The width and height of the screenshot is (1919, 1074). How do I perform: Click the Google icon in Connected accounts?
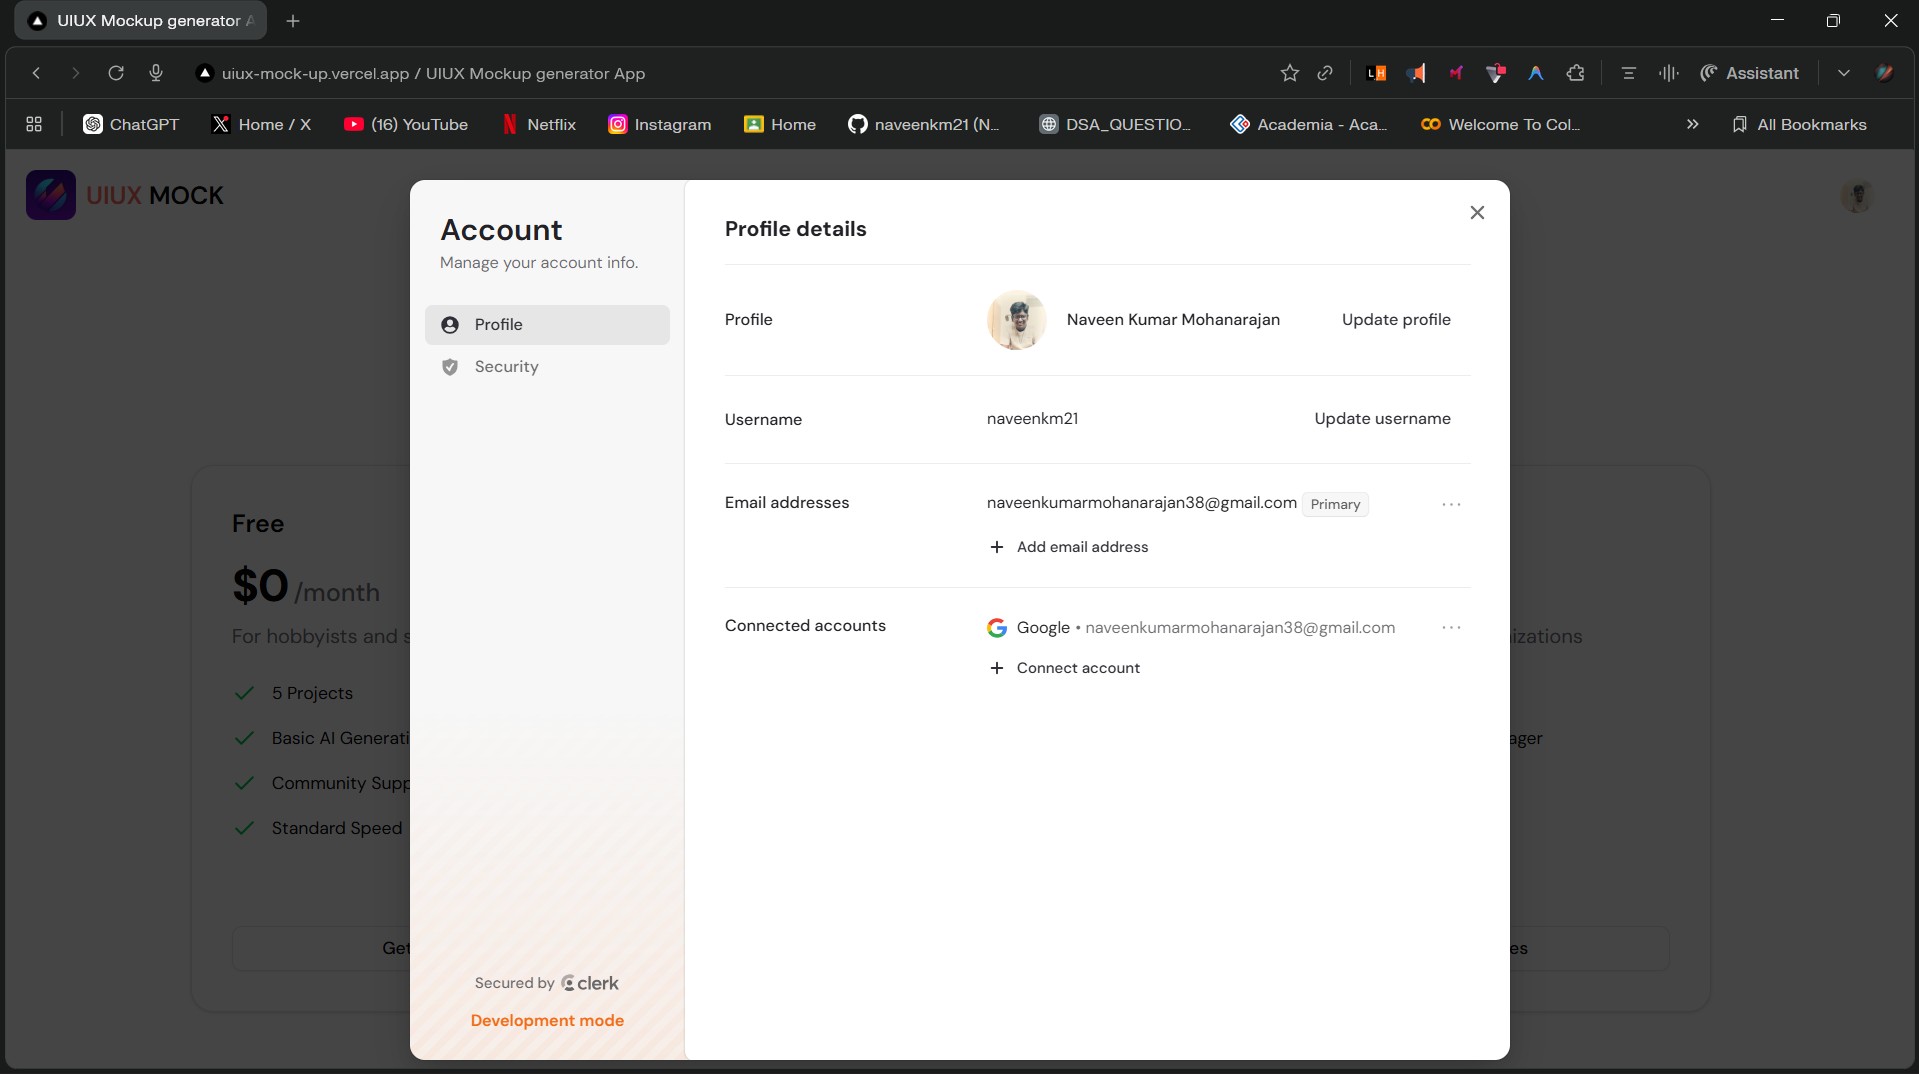tap(997, 628)
